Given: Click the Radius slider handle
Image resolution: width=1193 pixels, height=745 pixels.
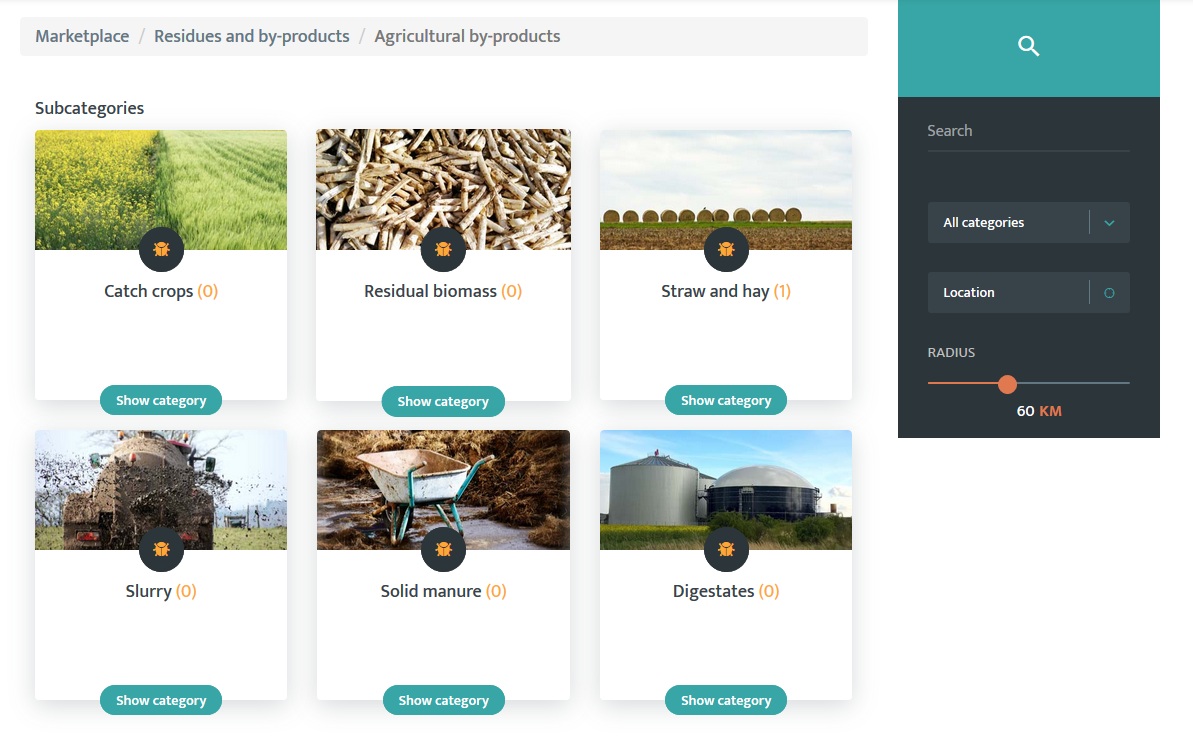Looking at the screenshot, I should 1007,384.
